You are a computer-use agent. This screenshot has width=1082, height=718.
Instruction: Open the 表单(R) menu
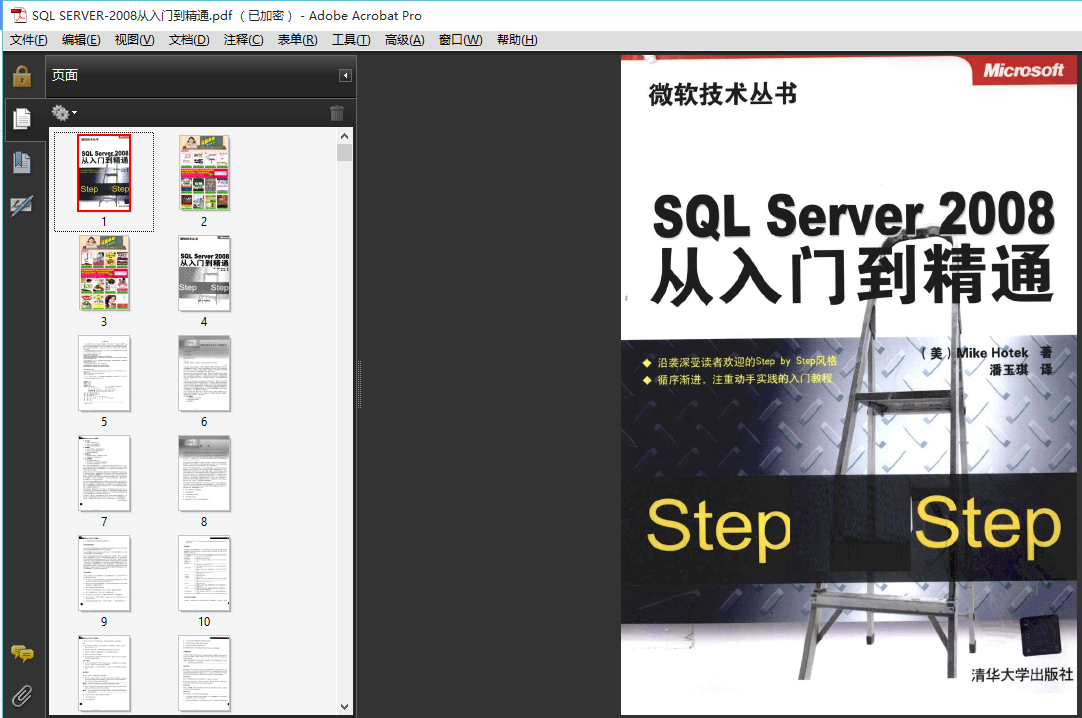point(297,40)
